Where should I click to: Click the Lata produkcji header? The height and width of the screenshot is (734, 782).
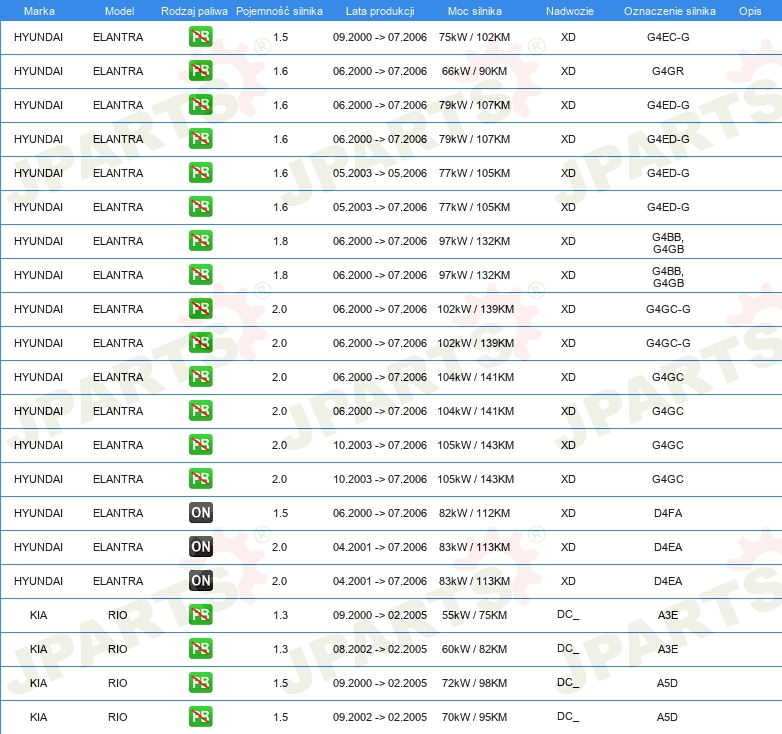click(x=379, y=10)
